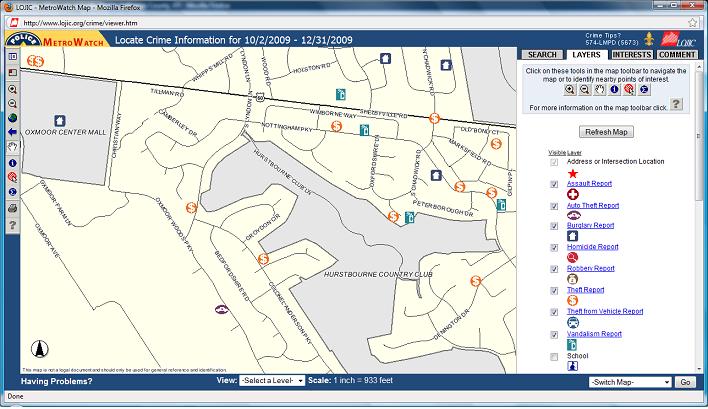Expand the Switch Map dropdown
This screenshot has width=708, height=409.
[630, 382]
